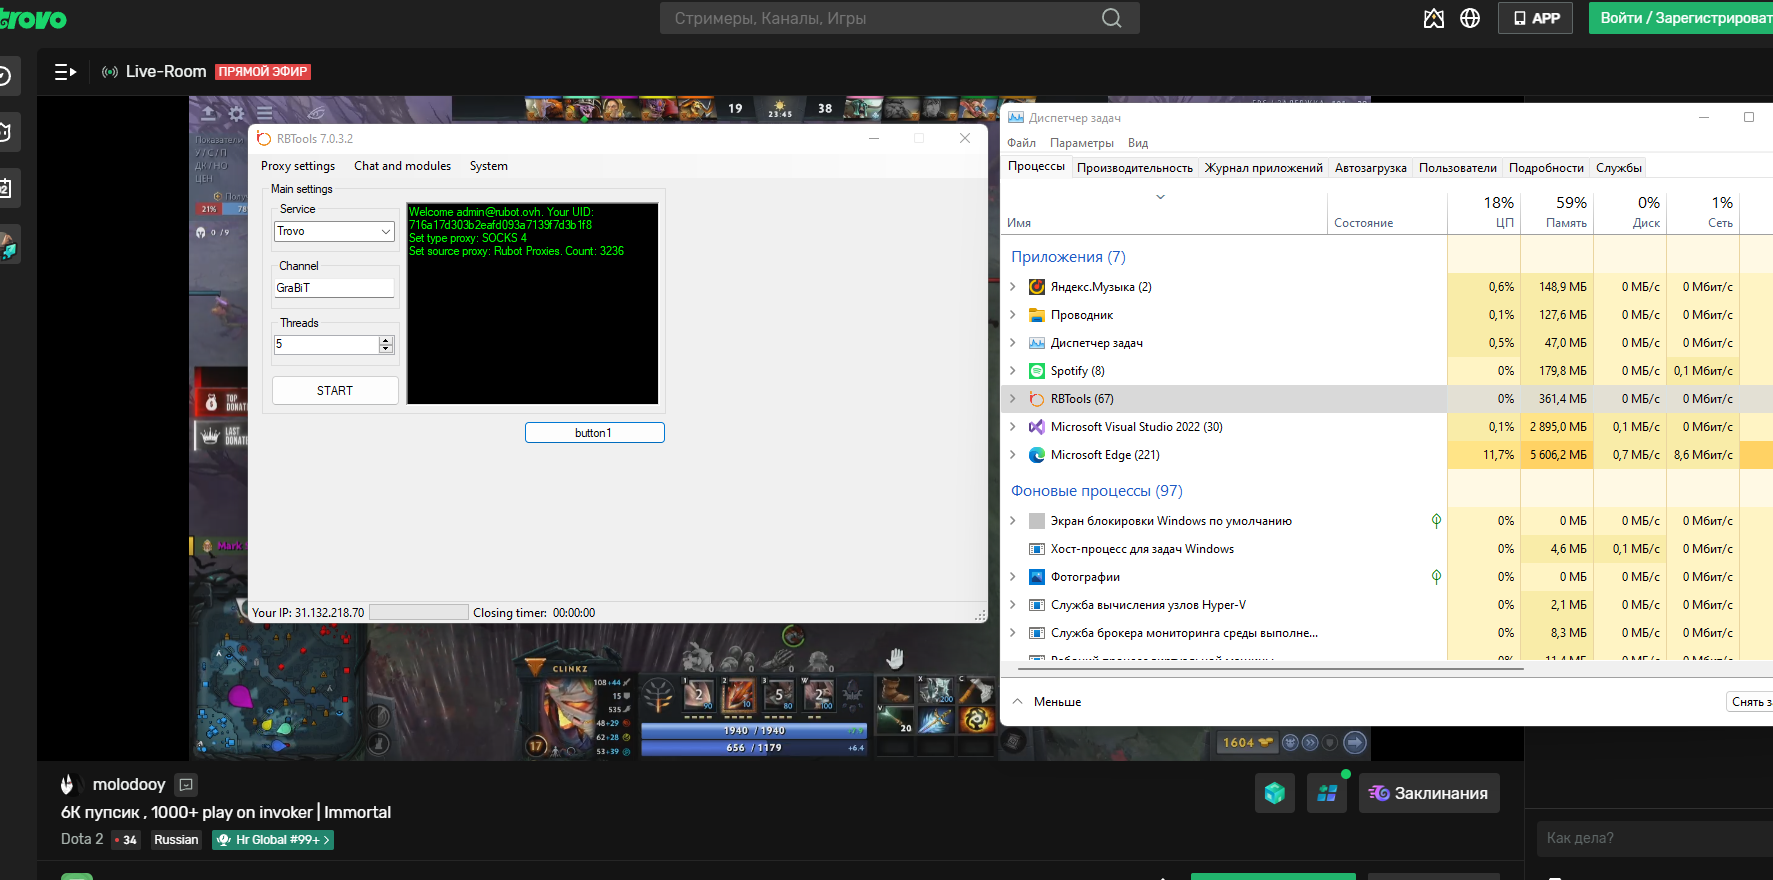
Task: Click the search magnifier icon
Action: [1111, 18]
